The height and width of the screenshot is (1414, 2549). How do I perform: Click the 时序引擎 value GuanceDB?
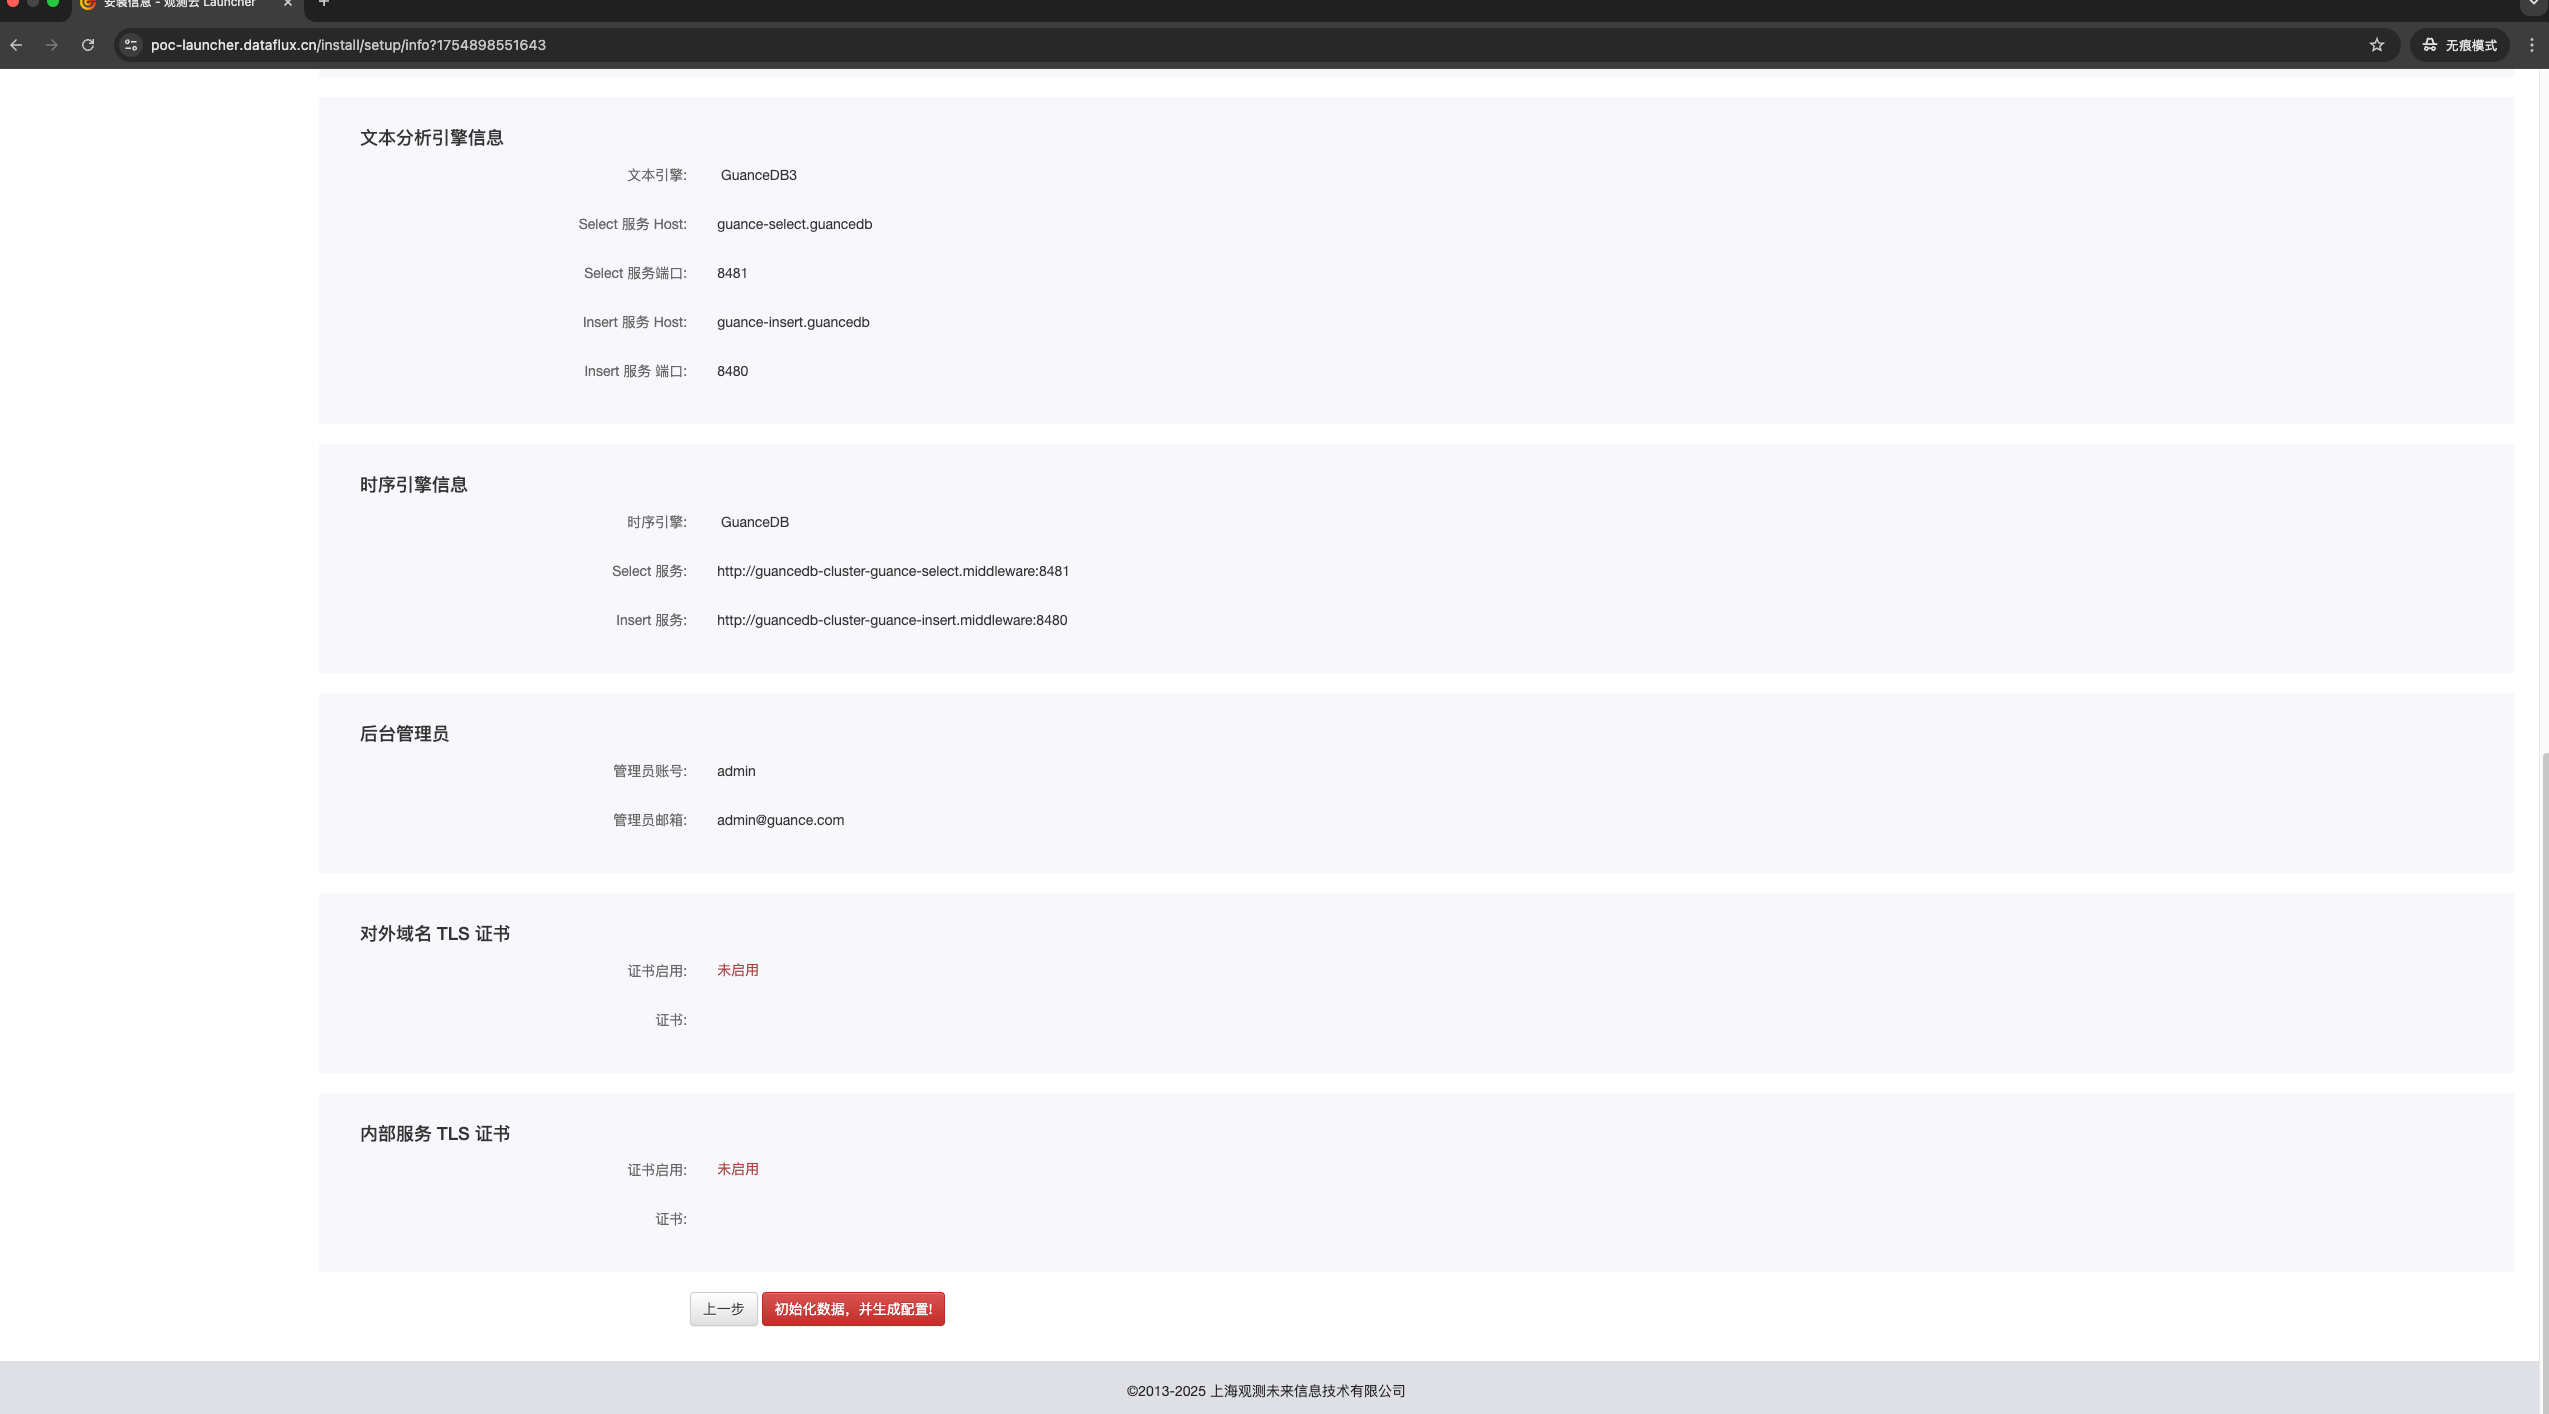755,522
